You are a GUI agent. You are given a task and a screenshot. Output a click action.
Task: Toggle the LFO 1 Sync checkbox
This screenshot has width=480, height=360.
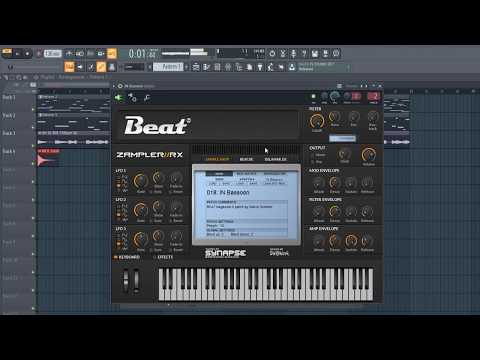point(156,192)
